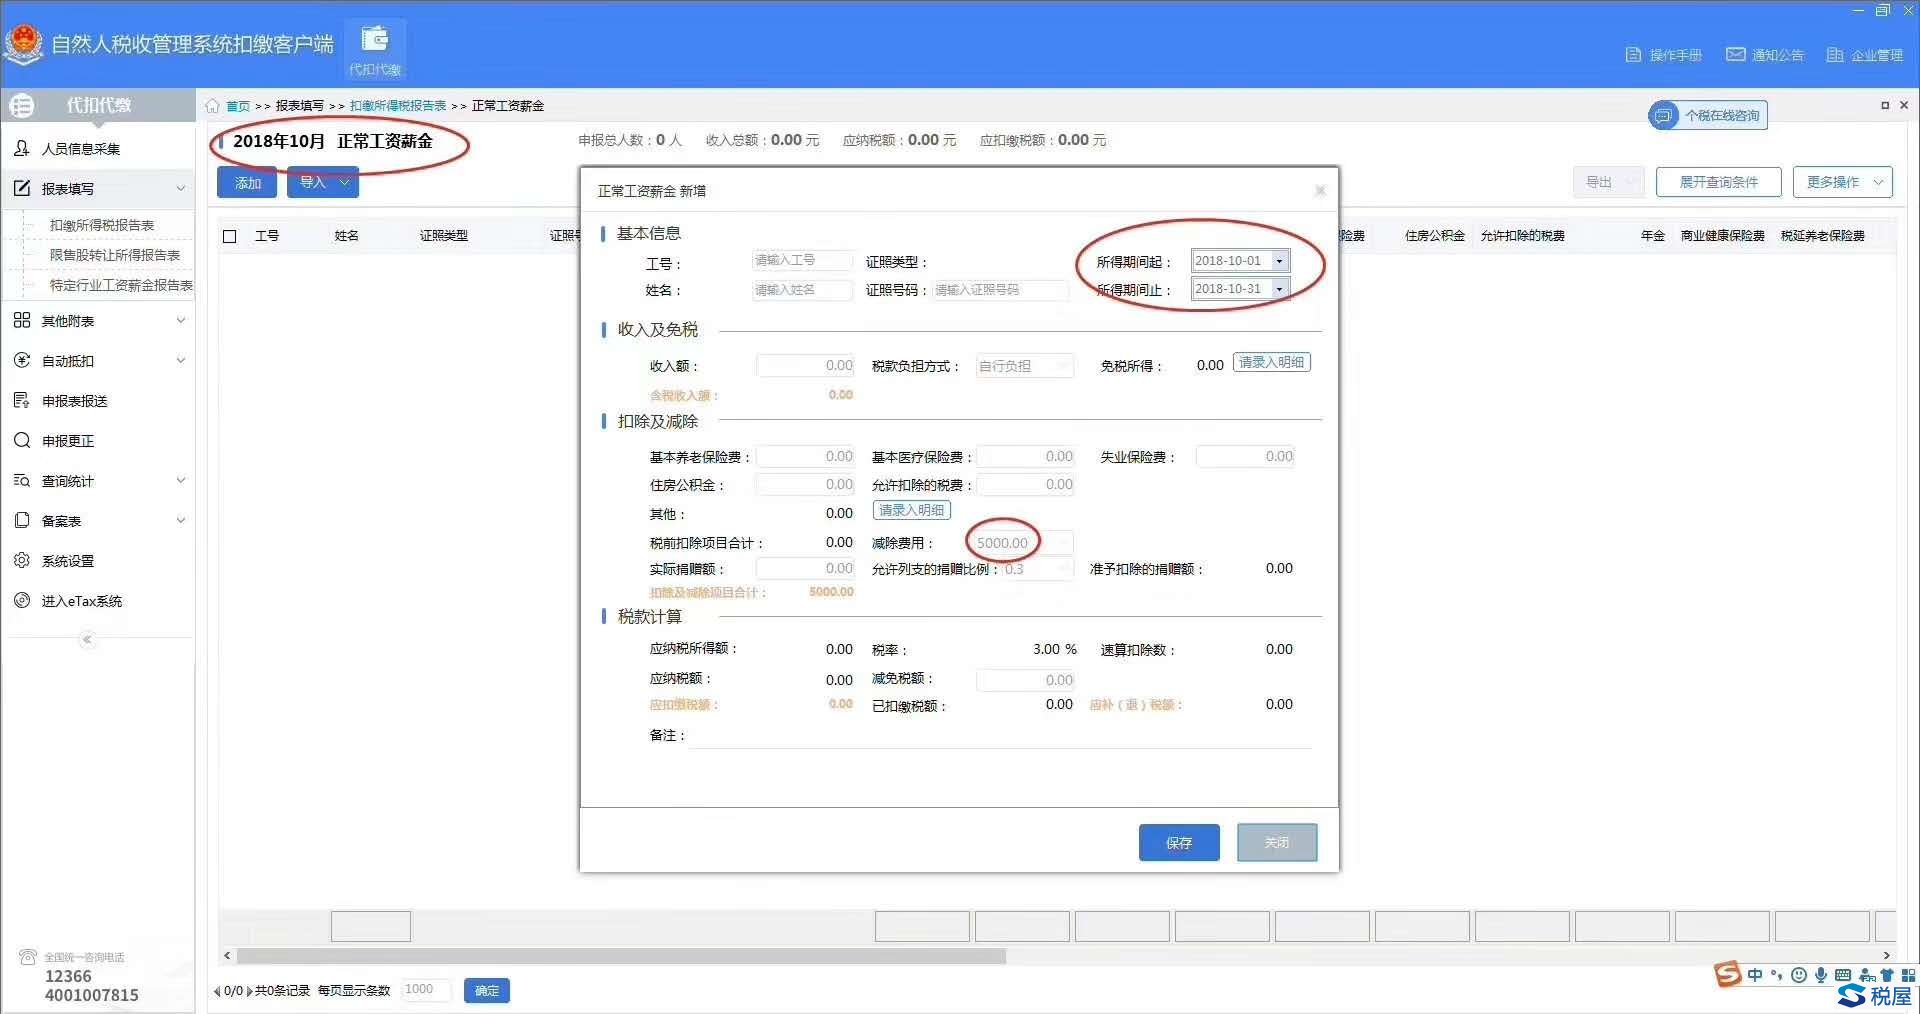Open the 税款负担方式 dropdown
The height and width of the screenshot is (1014, 1920).
(x=1024, y=366)
